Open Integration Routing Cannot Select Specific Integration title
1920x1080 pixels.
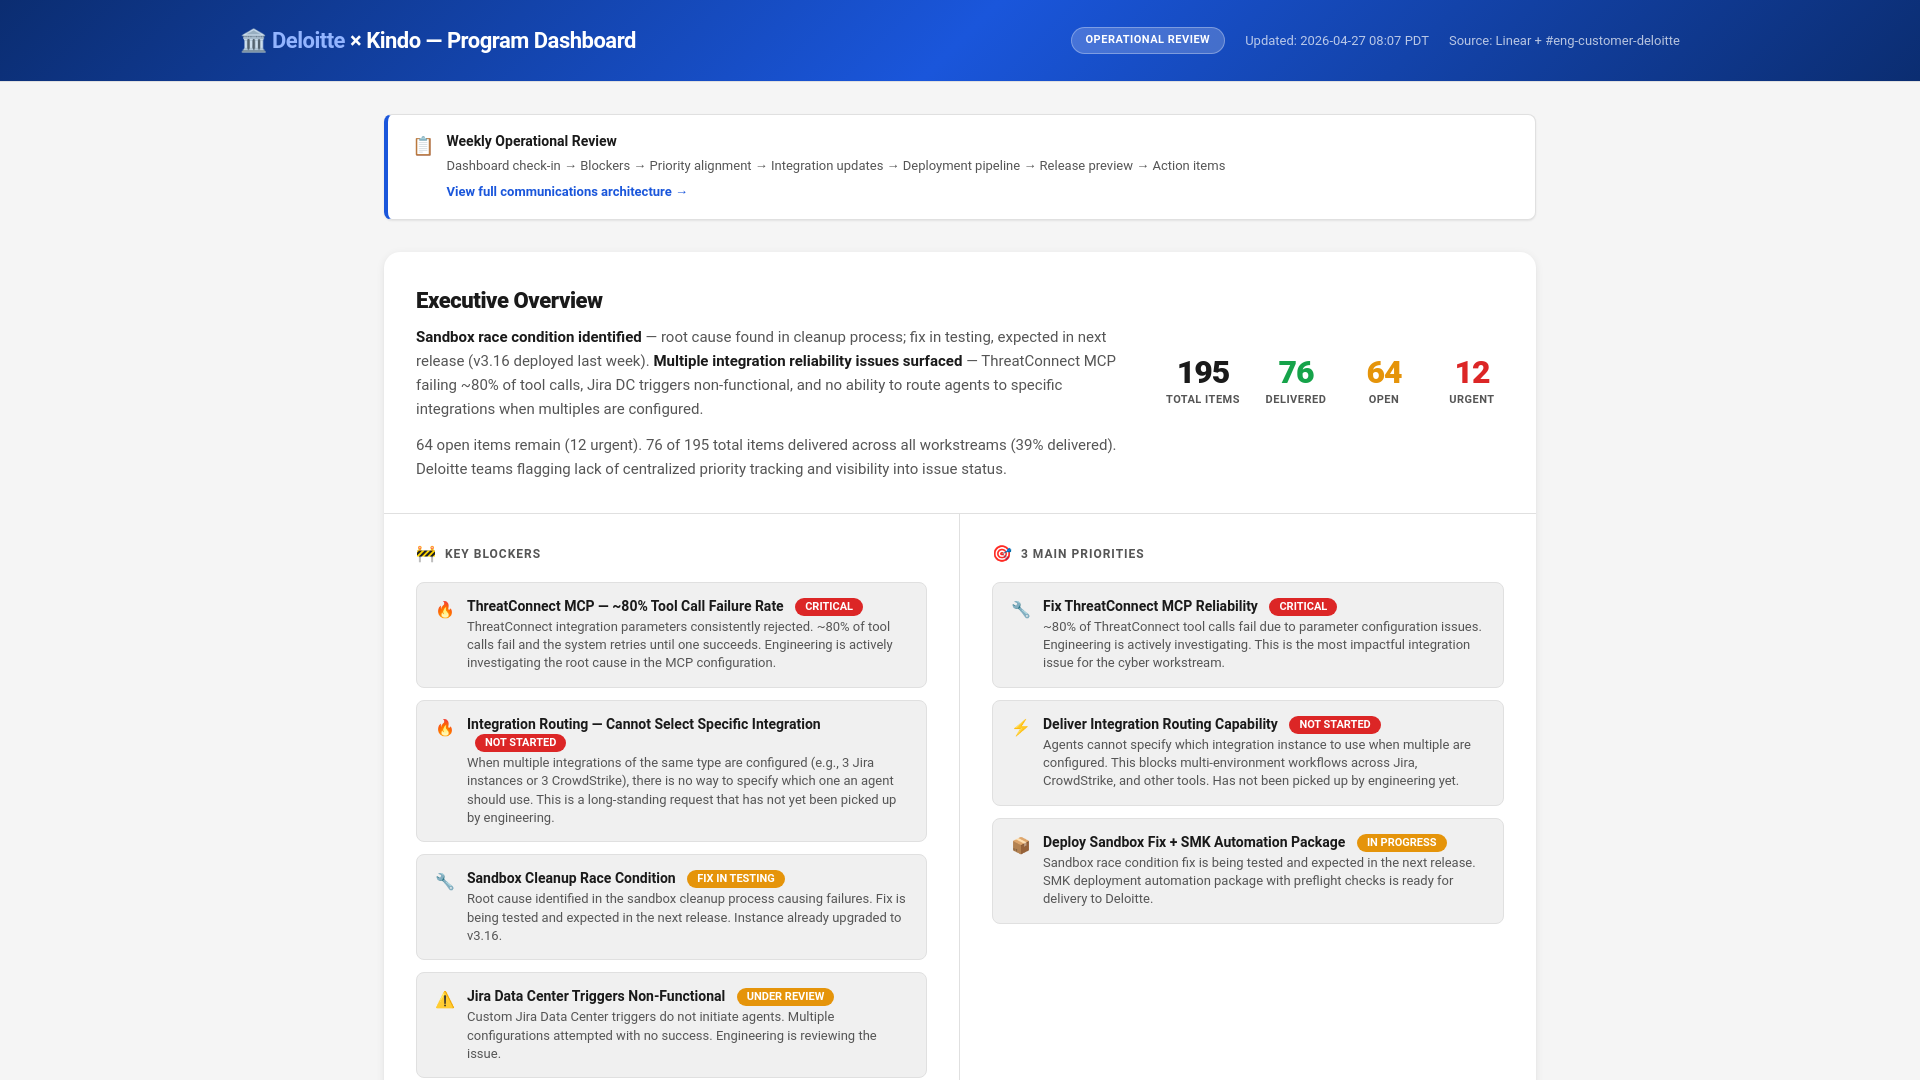click(x=643, y=724)
